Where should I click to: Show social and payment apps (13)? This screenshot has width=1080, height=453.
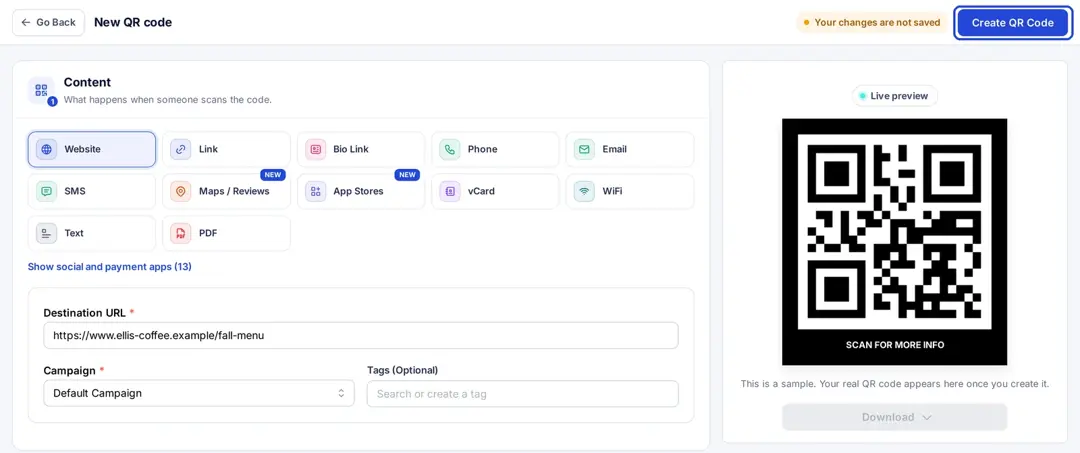pos(110,266)
